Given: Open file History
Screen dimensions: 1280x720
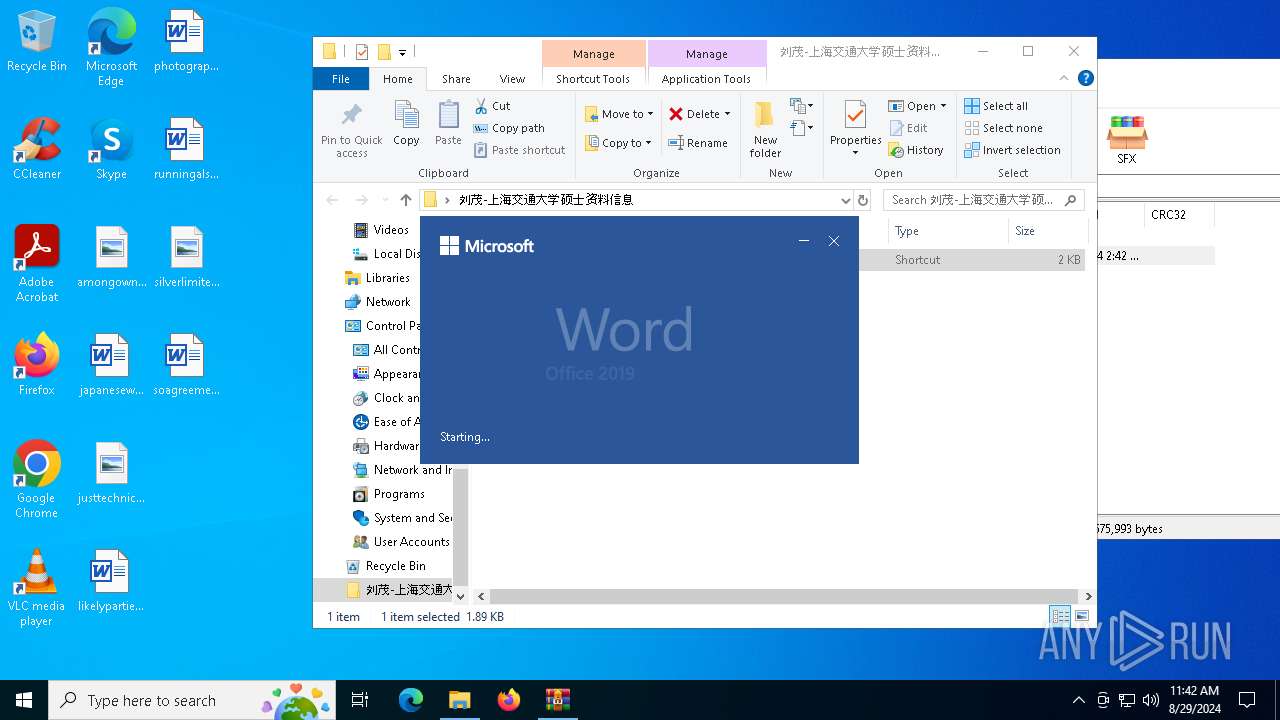Looking at the screenshot, I should 916,150.
